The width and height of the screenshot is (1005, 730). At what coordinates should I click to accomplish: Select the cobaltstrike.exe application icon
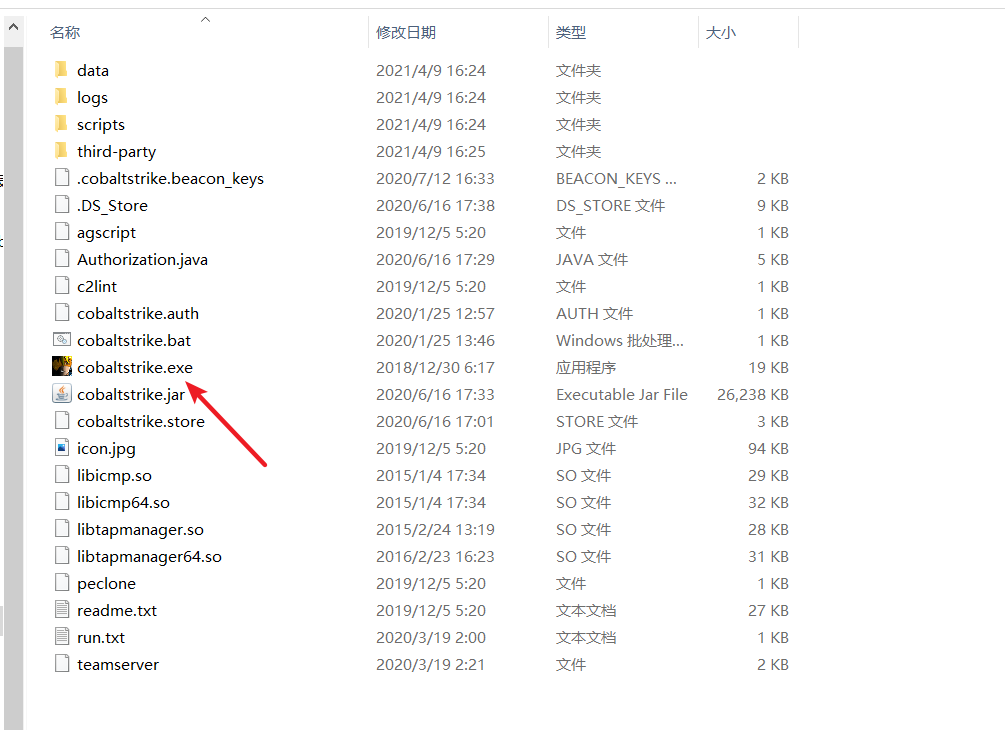coord(62,367)
